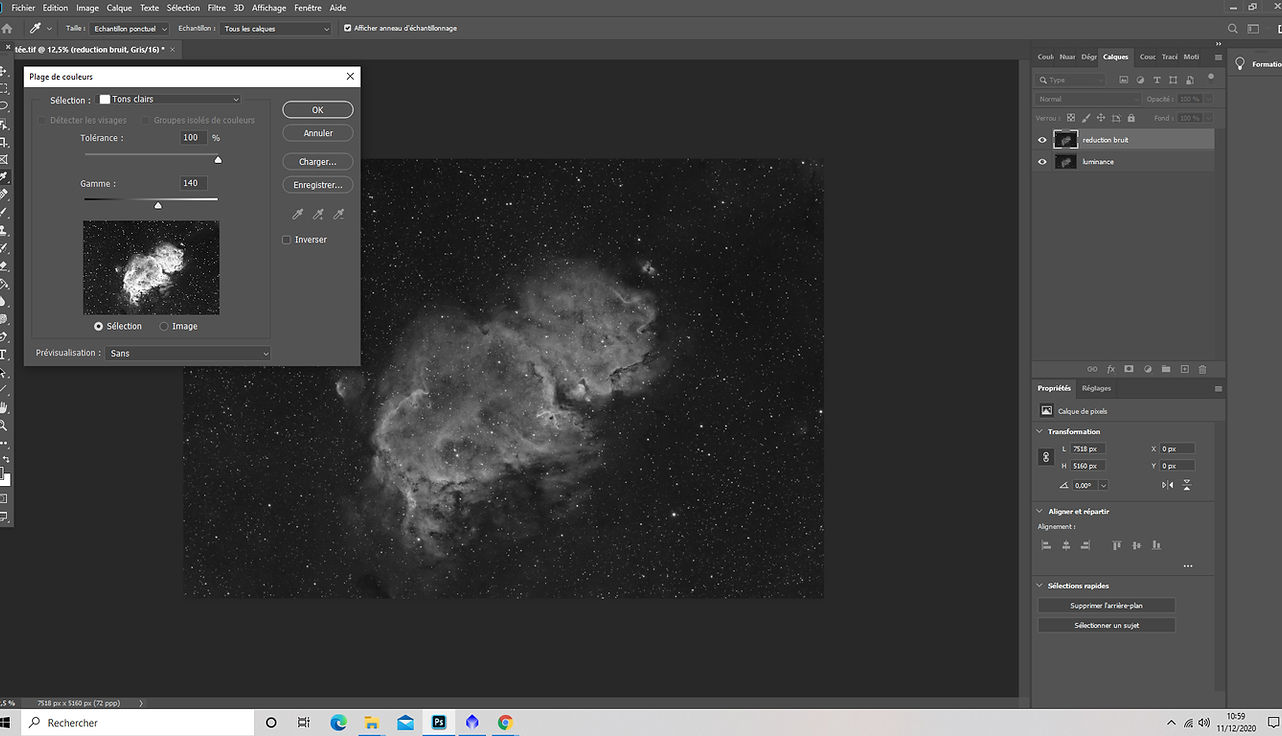Uncheck Afficher anneau d'échantillonnage
Viewport: 1282px width, 736px height.
click(x=347, y=28)
